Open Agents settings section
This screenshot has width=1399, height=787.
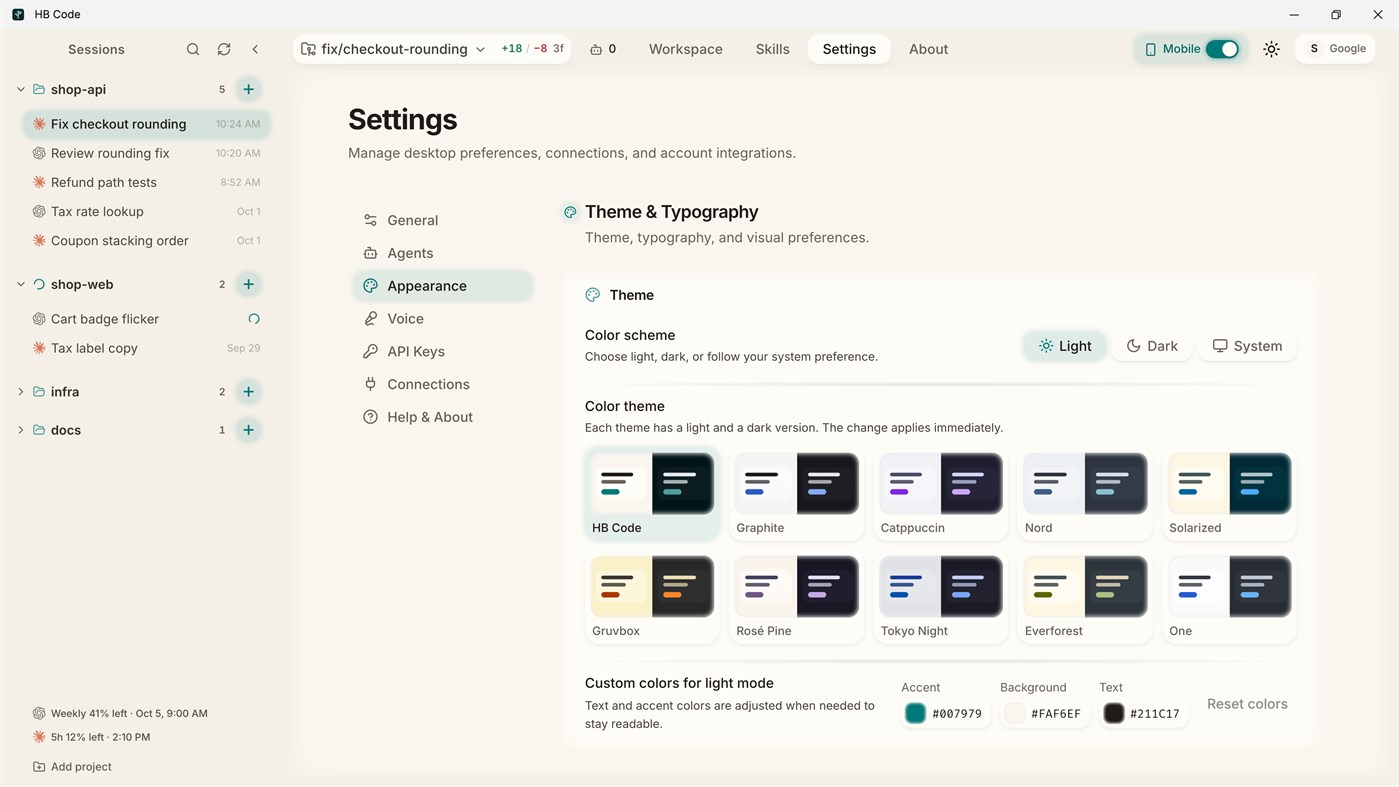pyautogui.click(x=443, y=253)
